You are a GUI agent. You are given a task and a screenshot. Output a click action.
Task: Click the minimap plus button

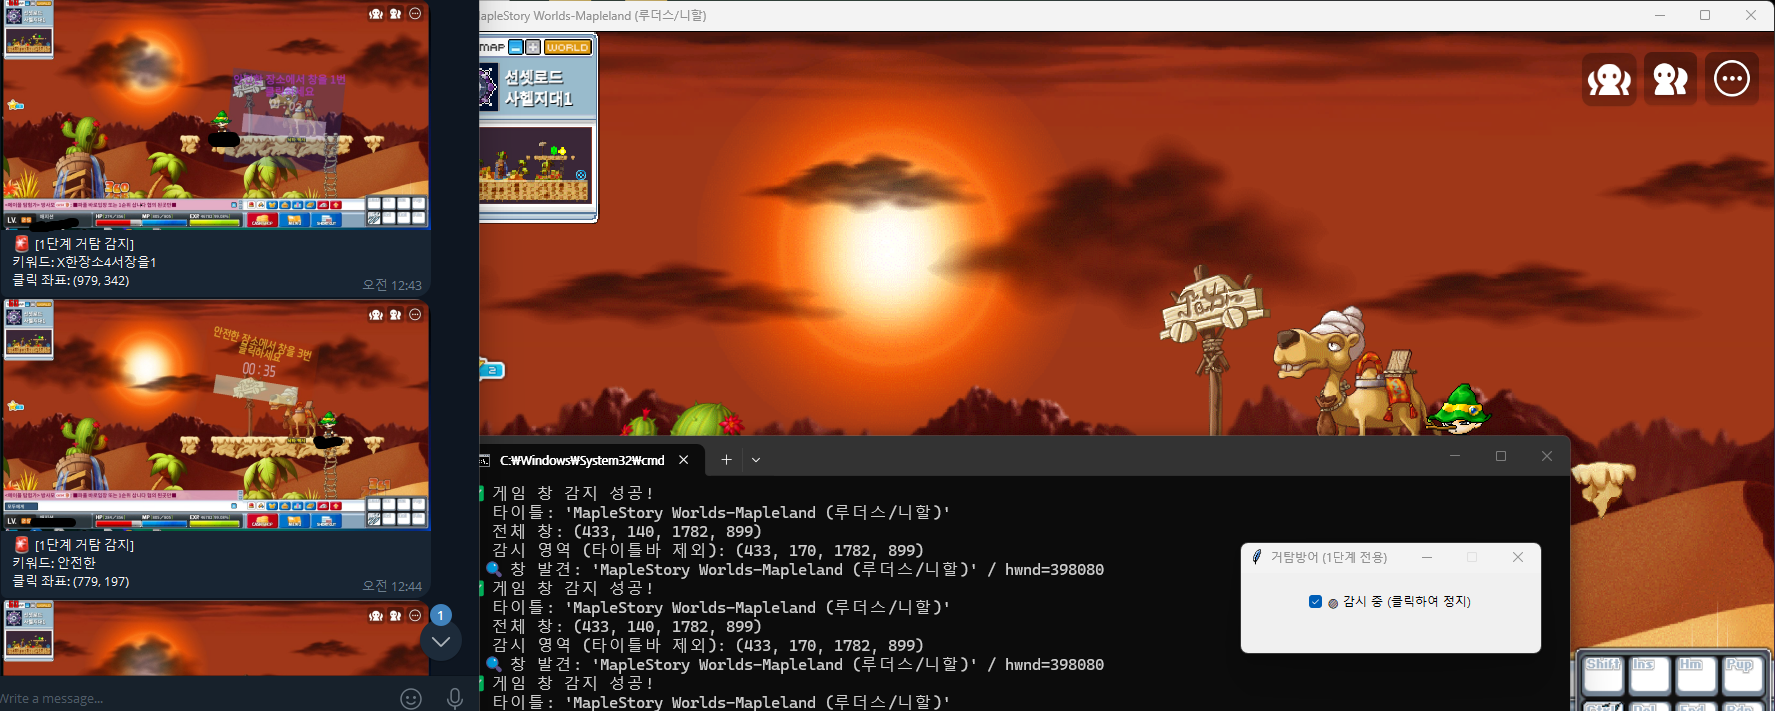(533, 47)
